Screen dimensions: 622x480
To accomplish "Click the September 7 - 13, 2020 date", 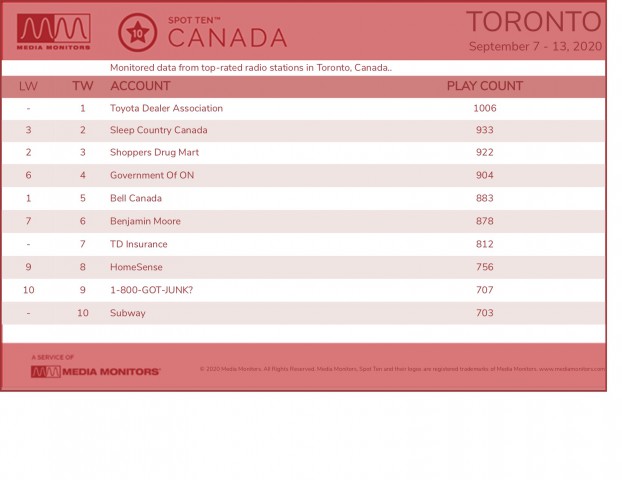I will tap(535, 46).
